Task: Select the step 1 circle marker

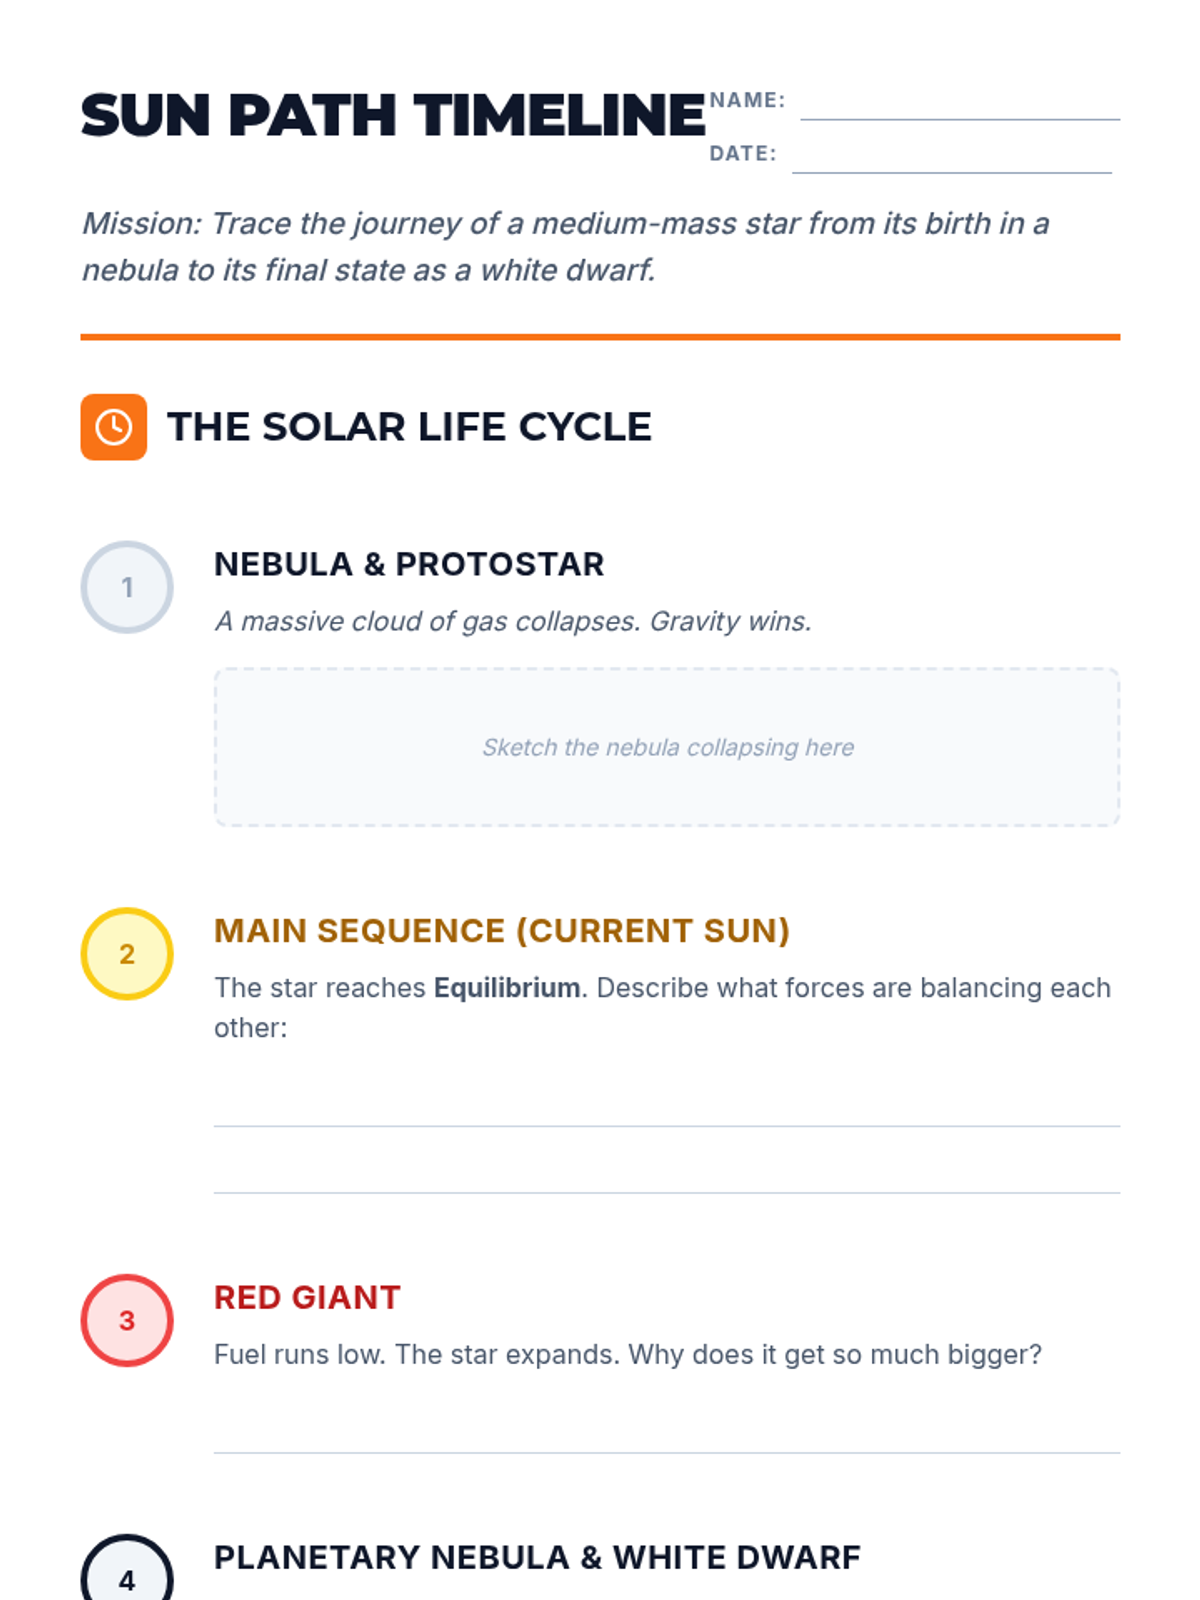Action: click(x=127, y=587)
